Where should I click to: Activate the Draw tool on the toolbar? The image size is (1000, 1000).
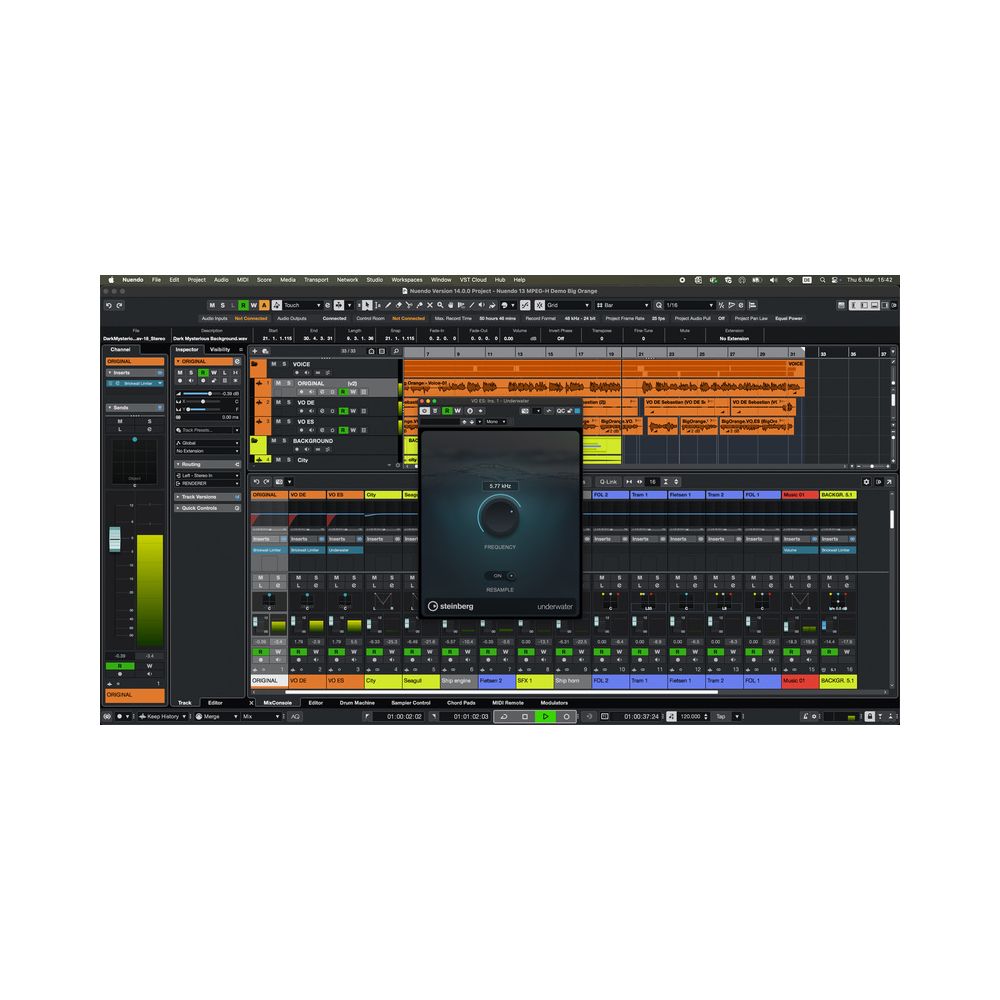click(x=388, y=305)
